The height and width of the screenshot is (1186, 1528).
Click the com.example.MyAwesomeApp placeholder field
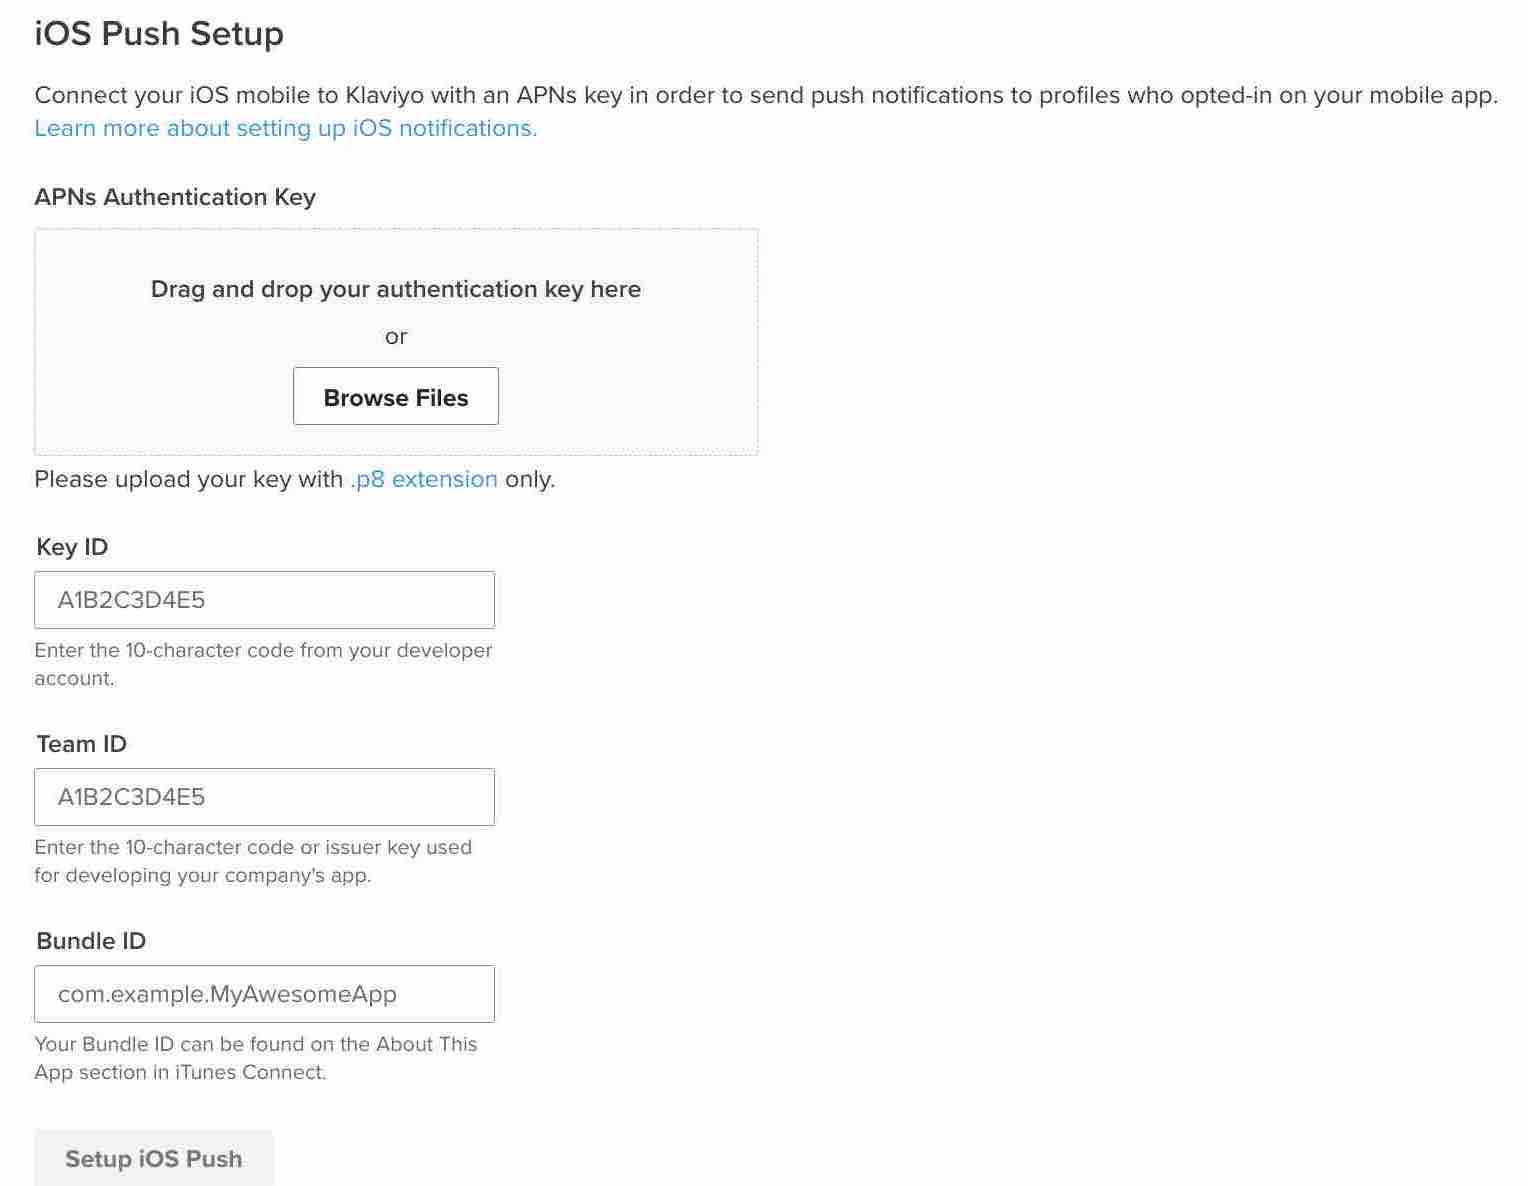pyautogui.click(x=263, y=993)
